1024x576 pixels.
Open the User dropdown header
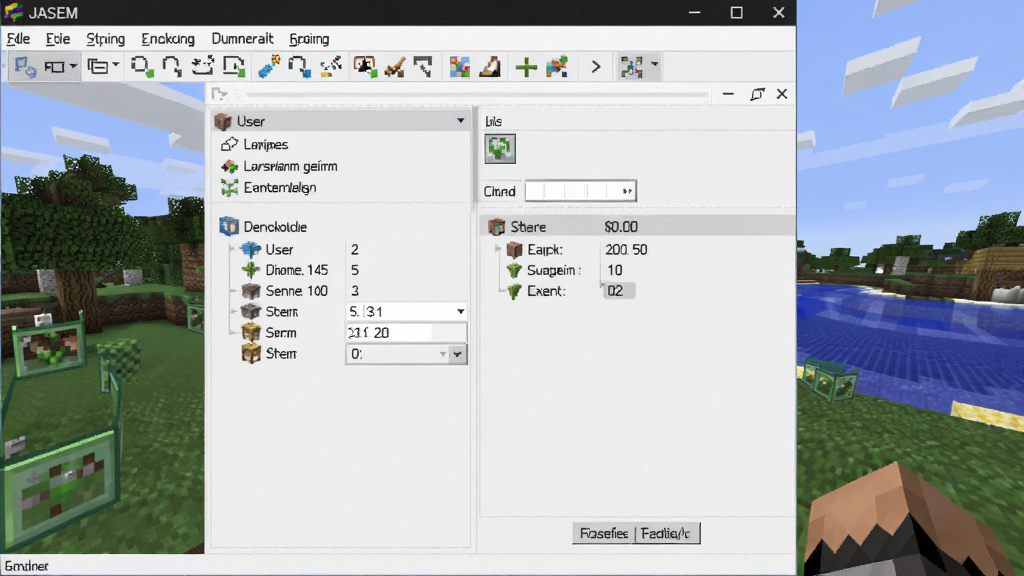click(341, 121)
